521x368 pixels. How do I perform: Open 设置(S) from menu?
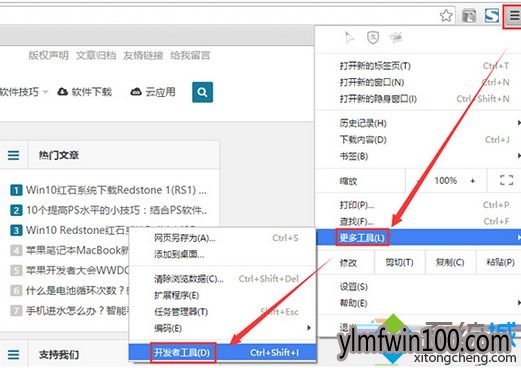418,287
